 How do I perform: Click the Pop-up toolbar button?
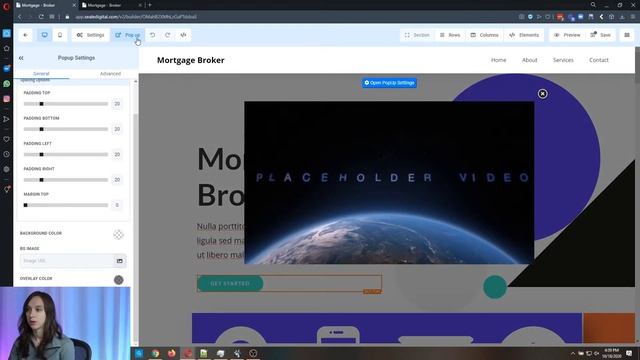(x=127, y=35)
